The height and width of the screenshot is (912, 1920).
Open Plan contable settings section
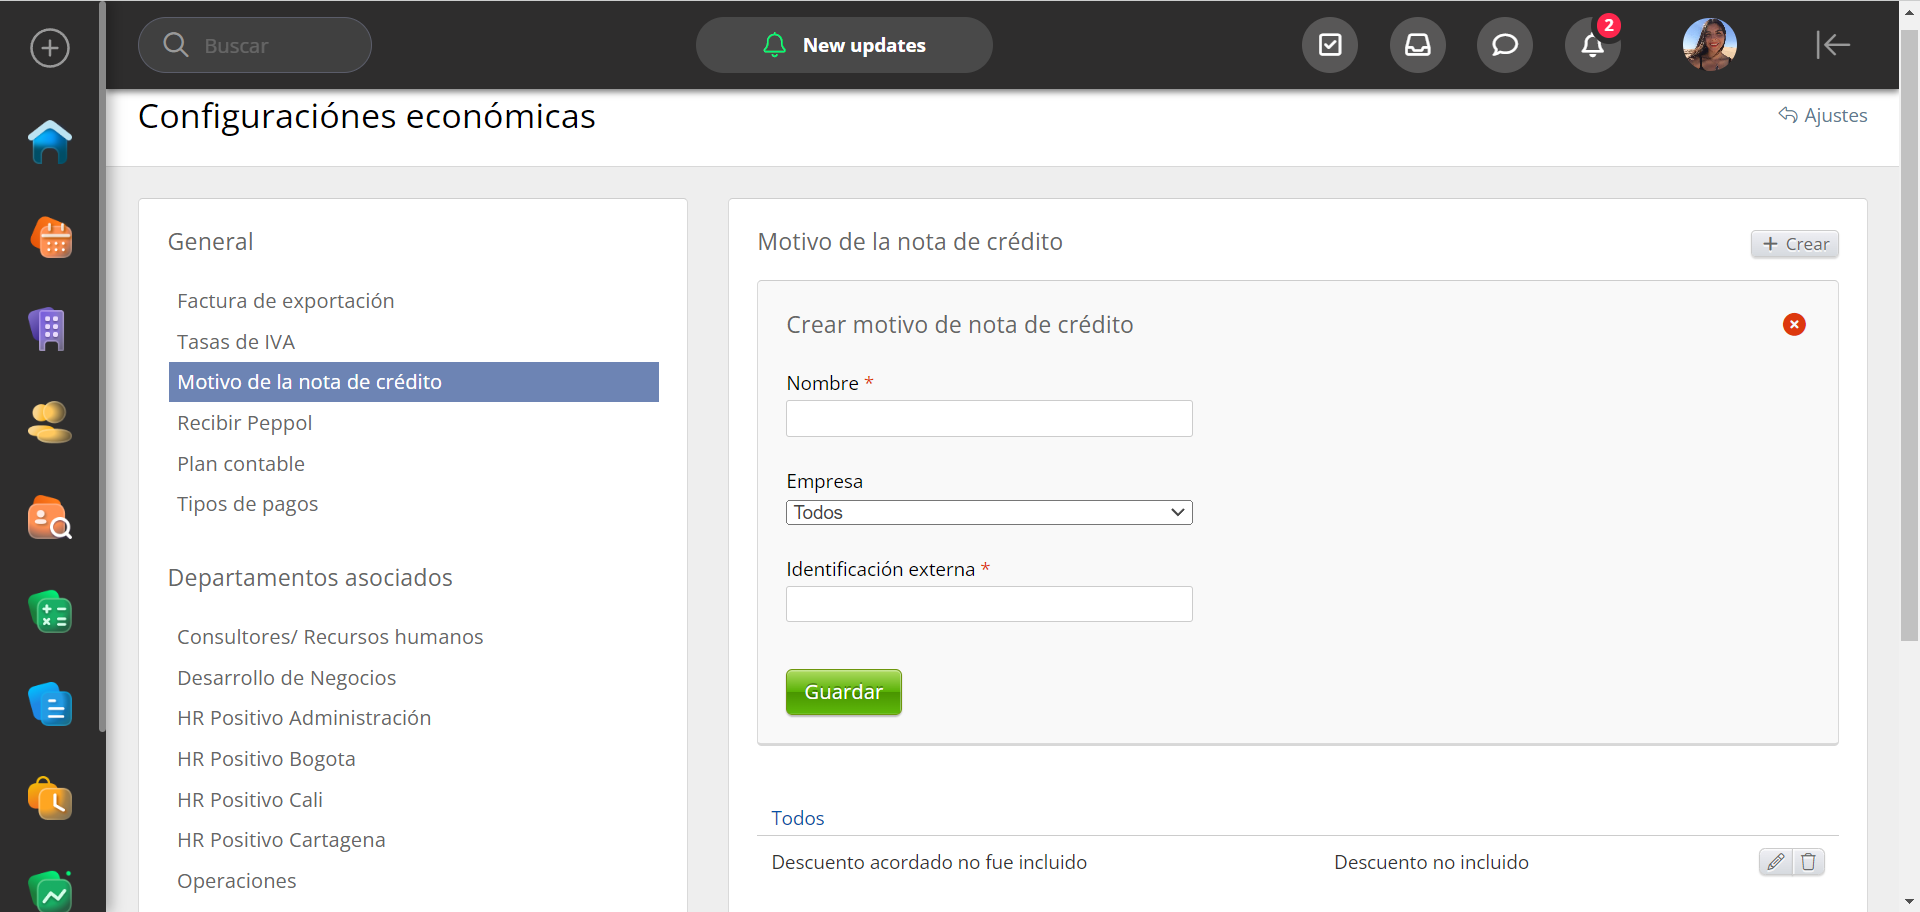tap(241, 464)
